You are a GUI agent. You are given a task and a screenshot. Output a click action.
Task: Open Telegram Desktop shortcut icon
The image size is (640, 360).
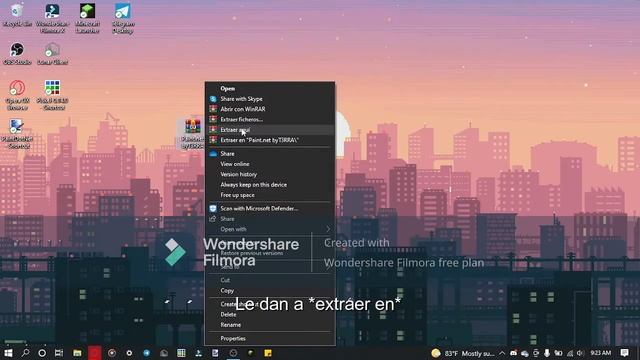(123, 18)
